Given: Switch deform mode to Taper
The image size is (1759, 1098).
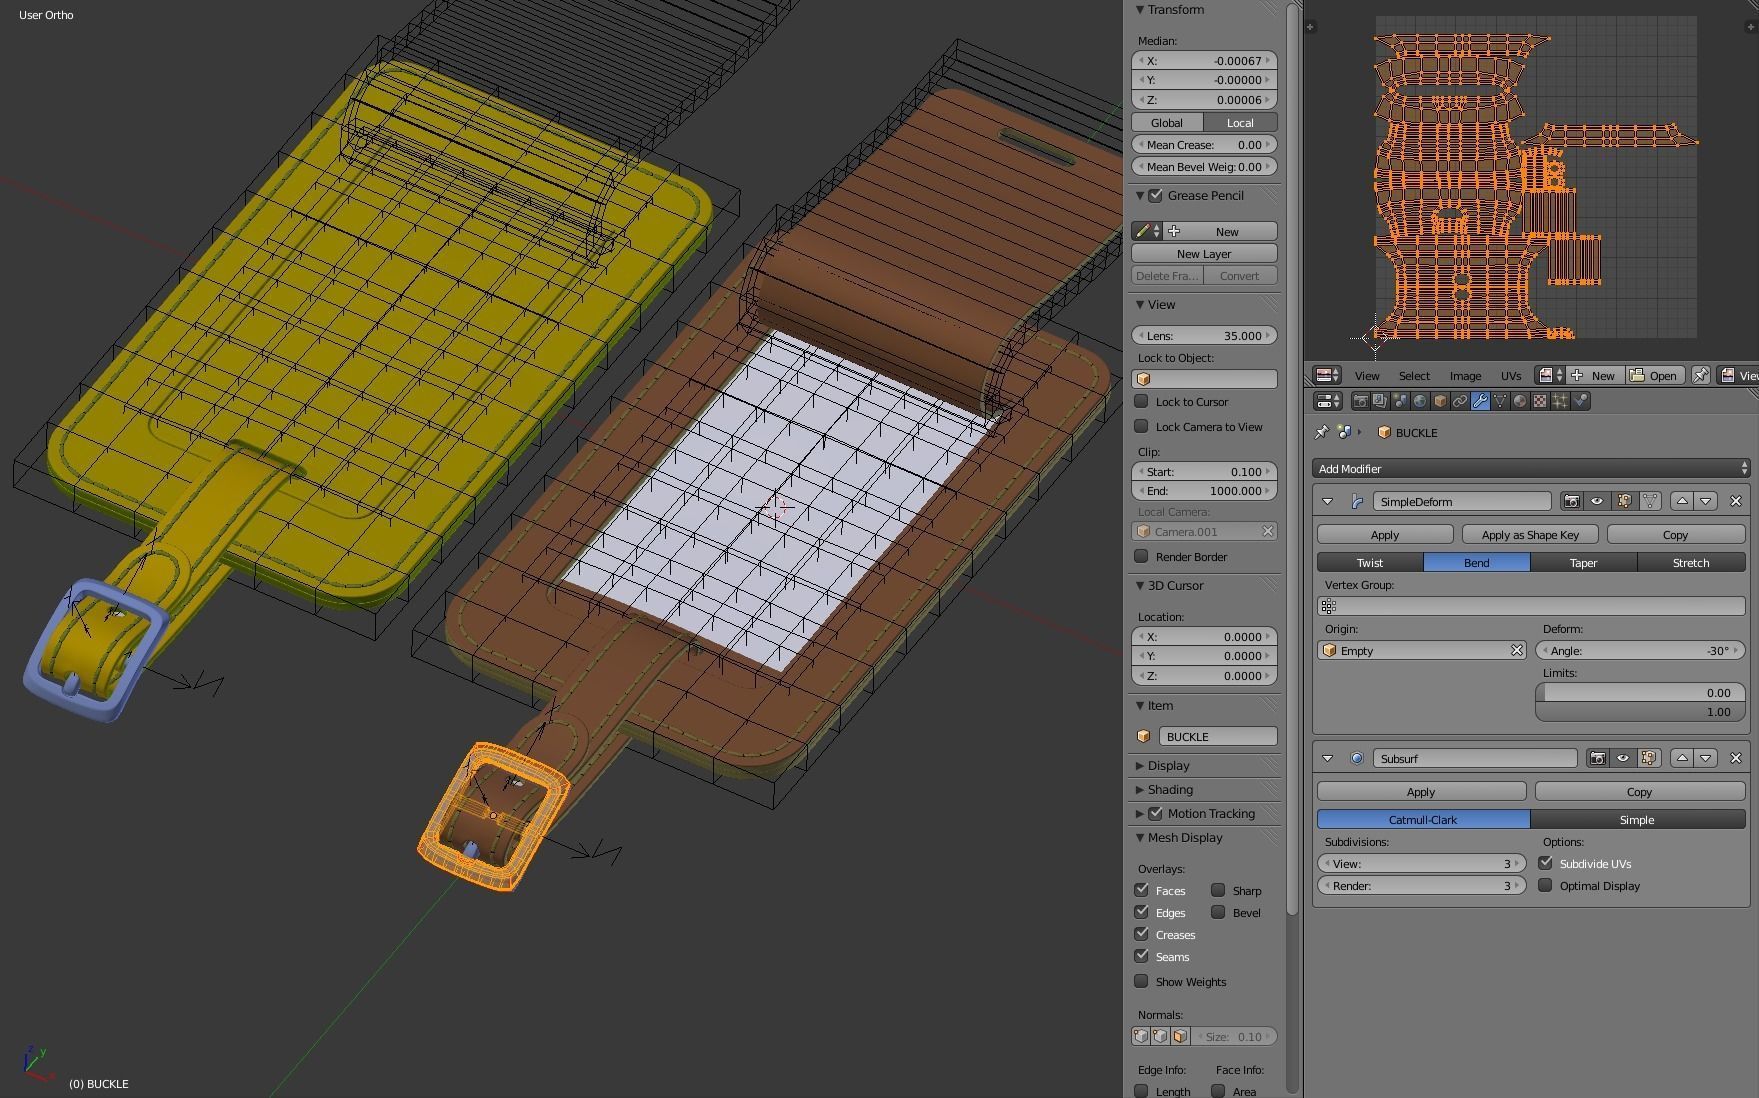Looking at the screenshot, I should click(1583, 563).
